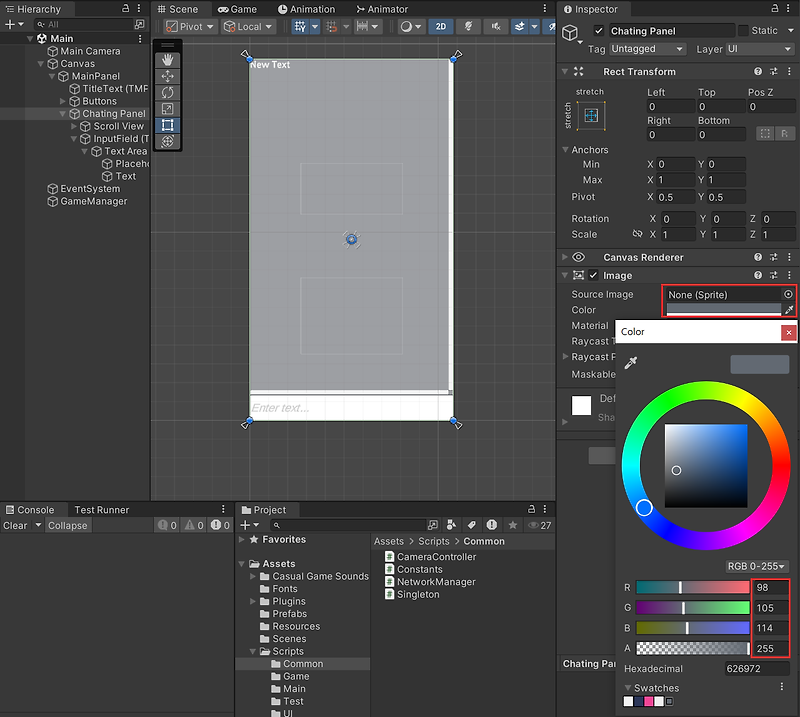Expand Scroll View in Hierarchy
This screenshot has height=717, width=800.
pyautogui.click(x=73, y=126)
